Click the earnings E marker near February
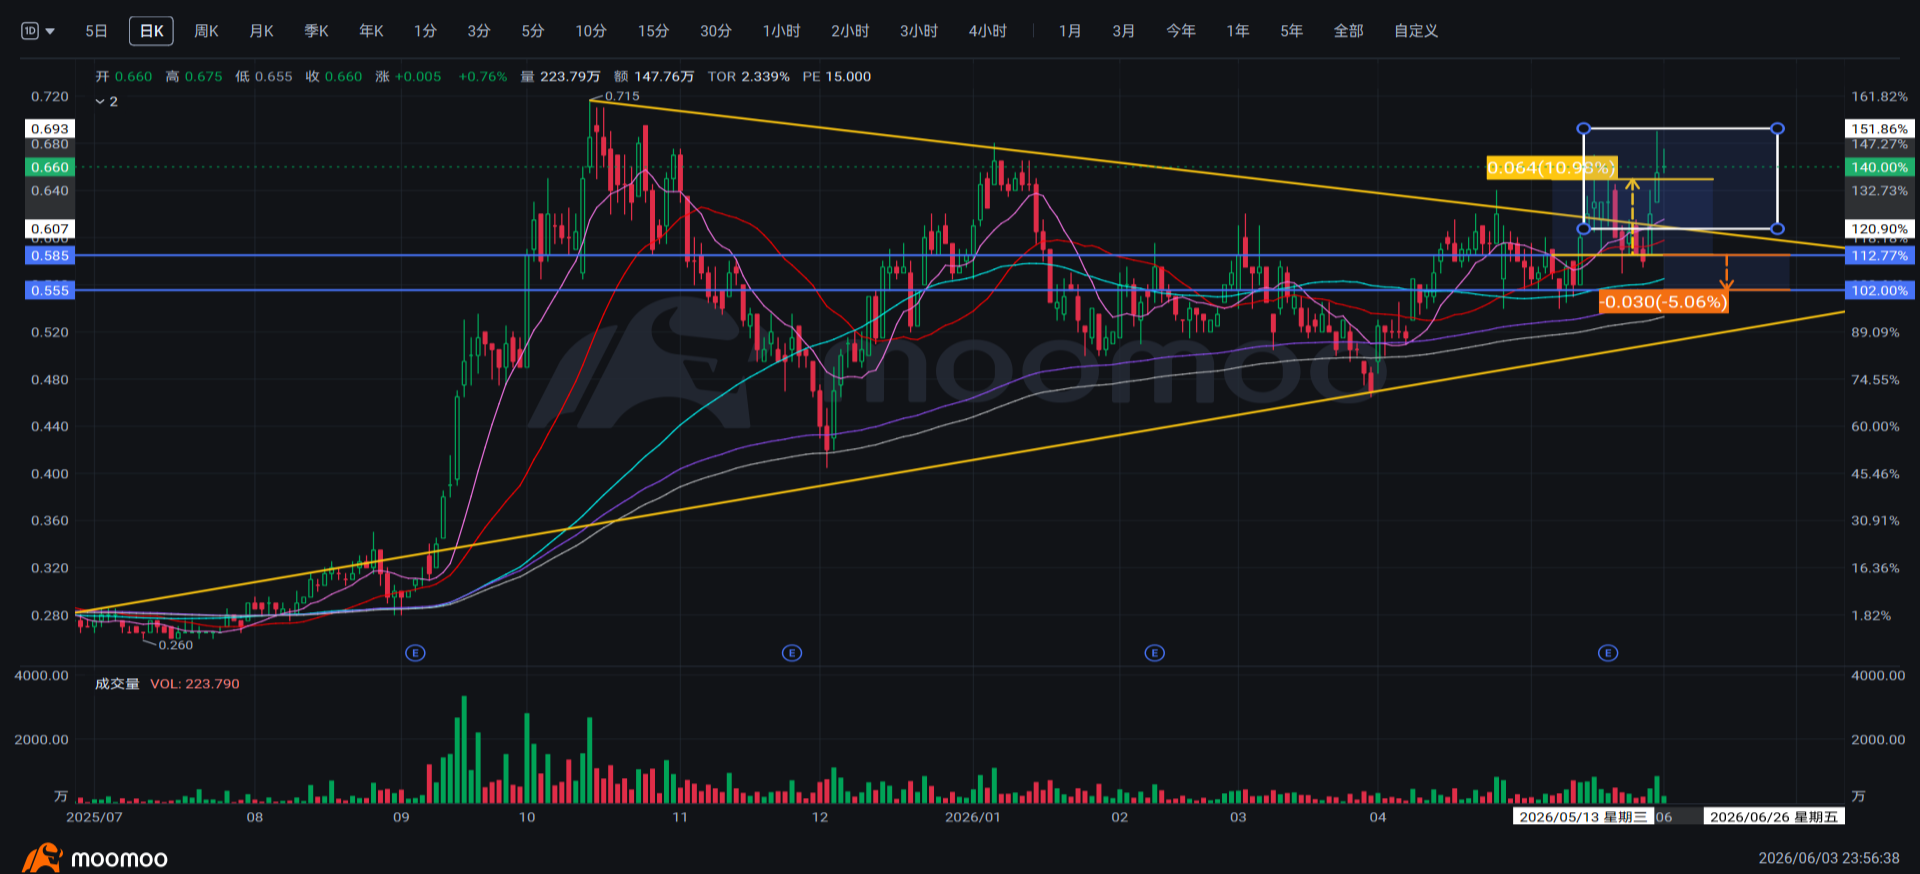Viewport: 1920px width, 874px height. point(1155,653)
